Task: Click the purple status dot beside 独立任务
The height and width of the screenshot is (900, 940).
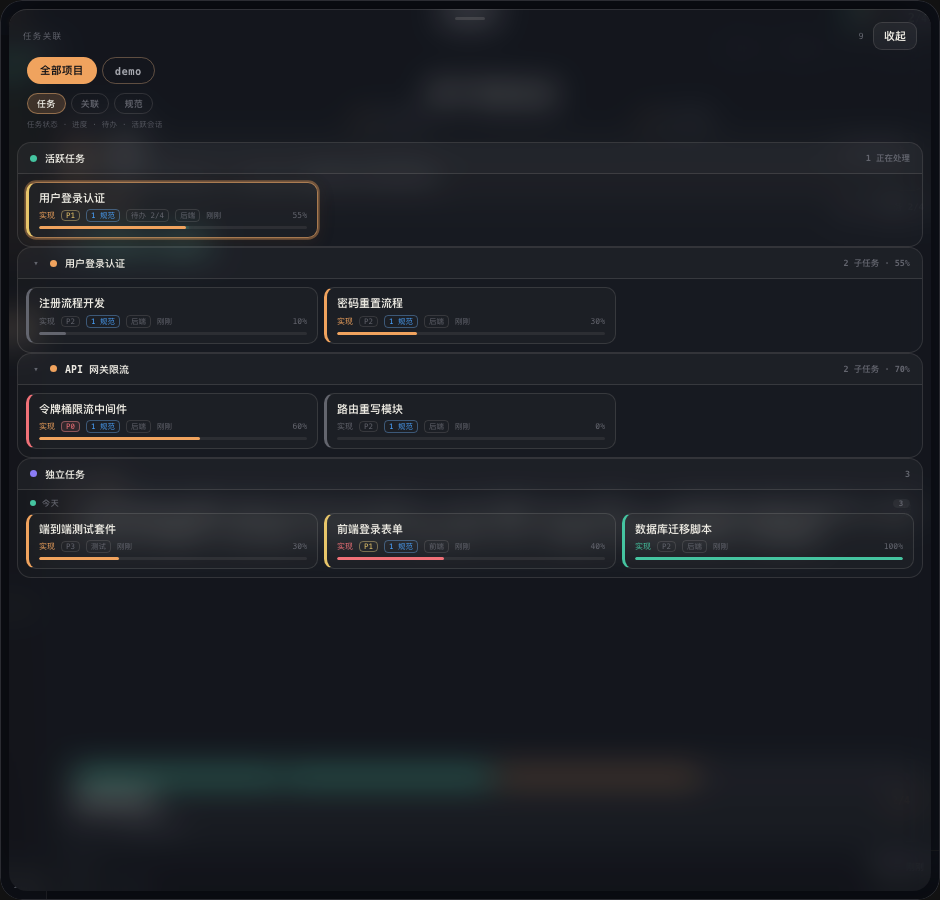Action: click(34, 474)
